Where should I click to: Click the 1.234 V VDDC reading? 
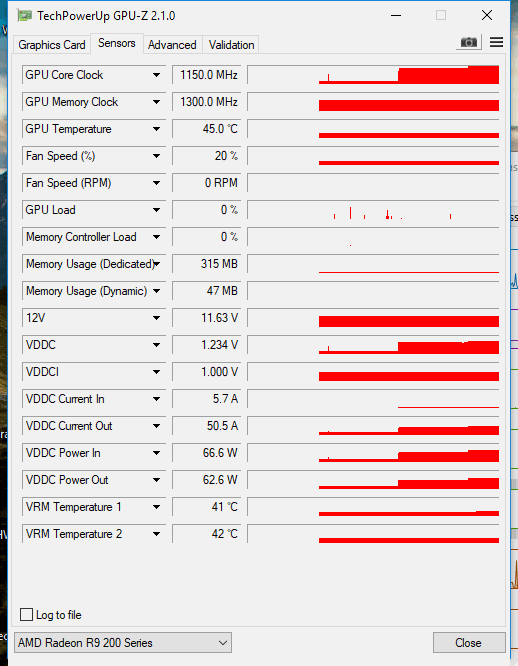[x=207, y=345]
